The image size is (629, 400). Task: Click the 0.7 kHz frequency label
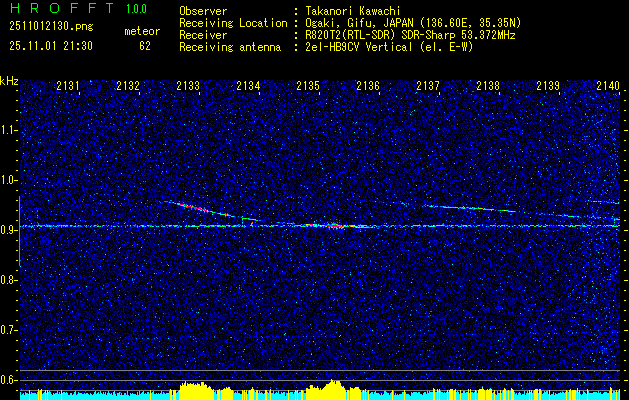[x=8, y=330]
